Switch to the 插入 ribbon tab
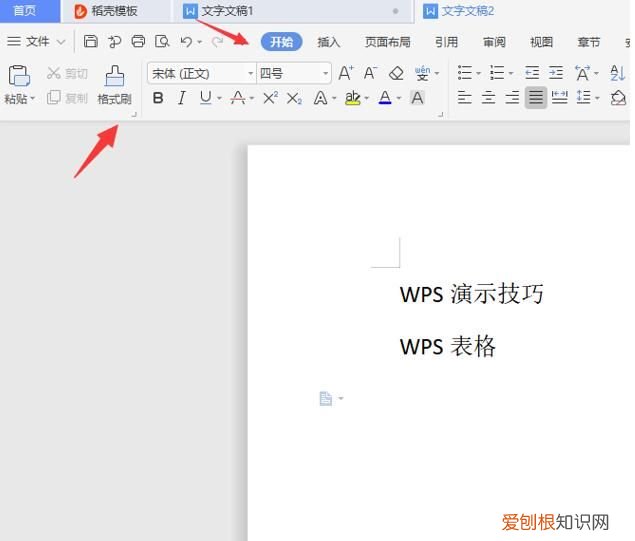Image resolution: width=635 pixels, height=541 pixels. 328,42
